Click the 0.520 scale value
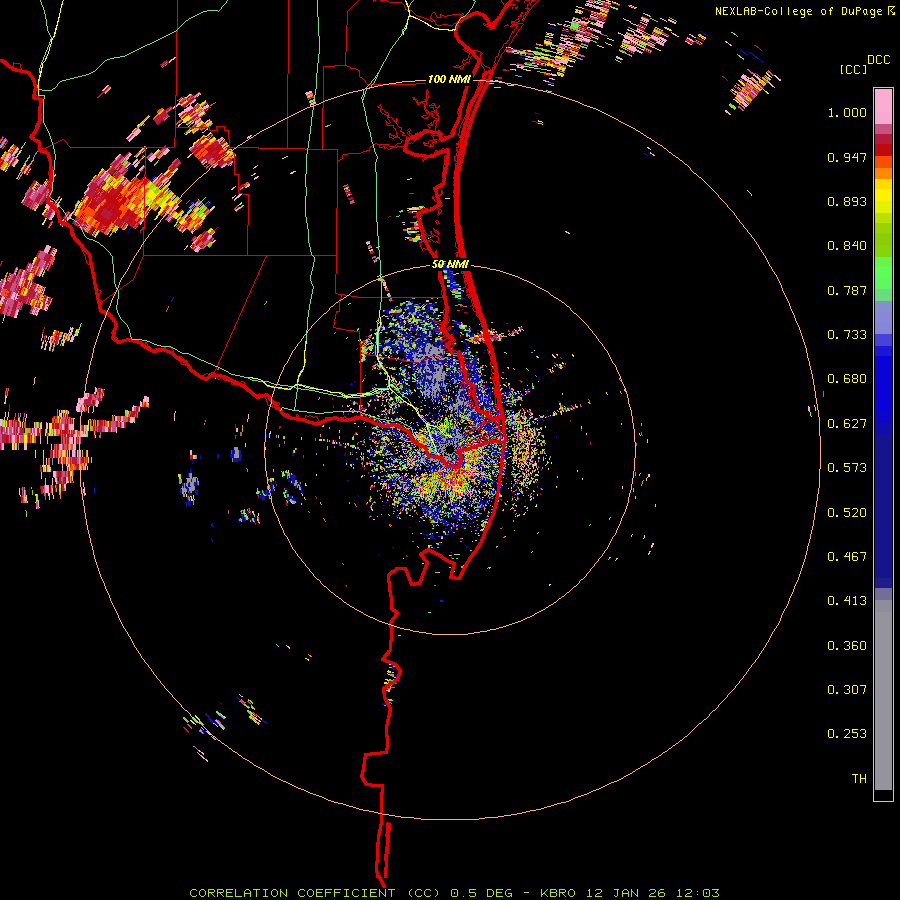This screenshot has height=900, width=900. click(x=847, y=513)
